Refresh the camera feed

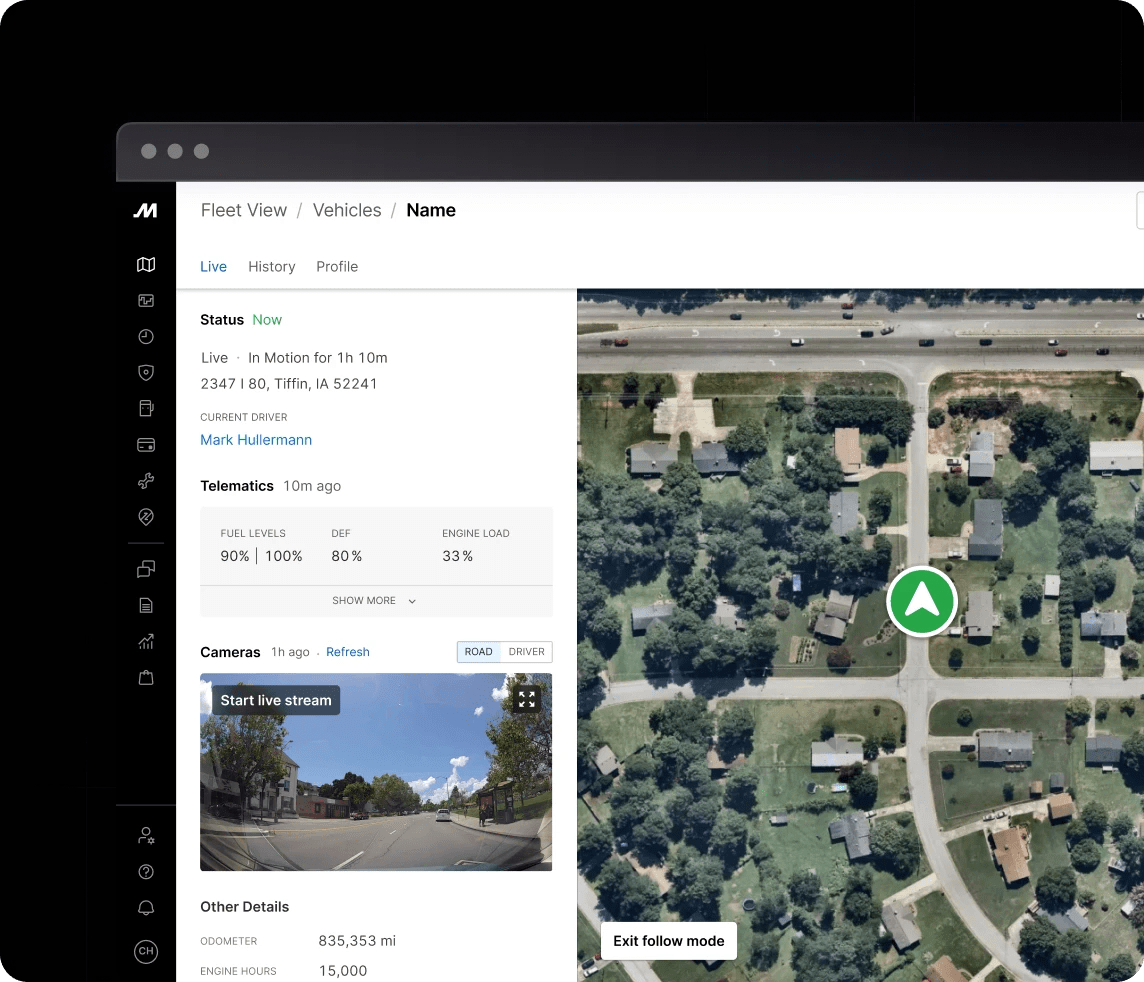click(347, 652)
